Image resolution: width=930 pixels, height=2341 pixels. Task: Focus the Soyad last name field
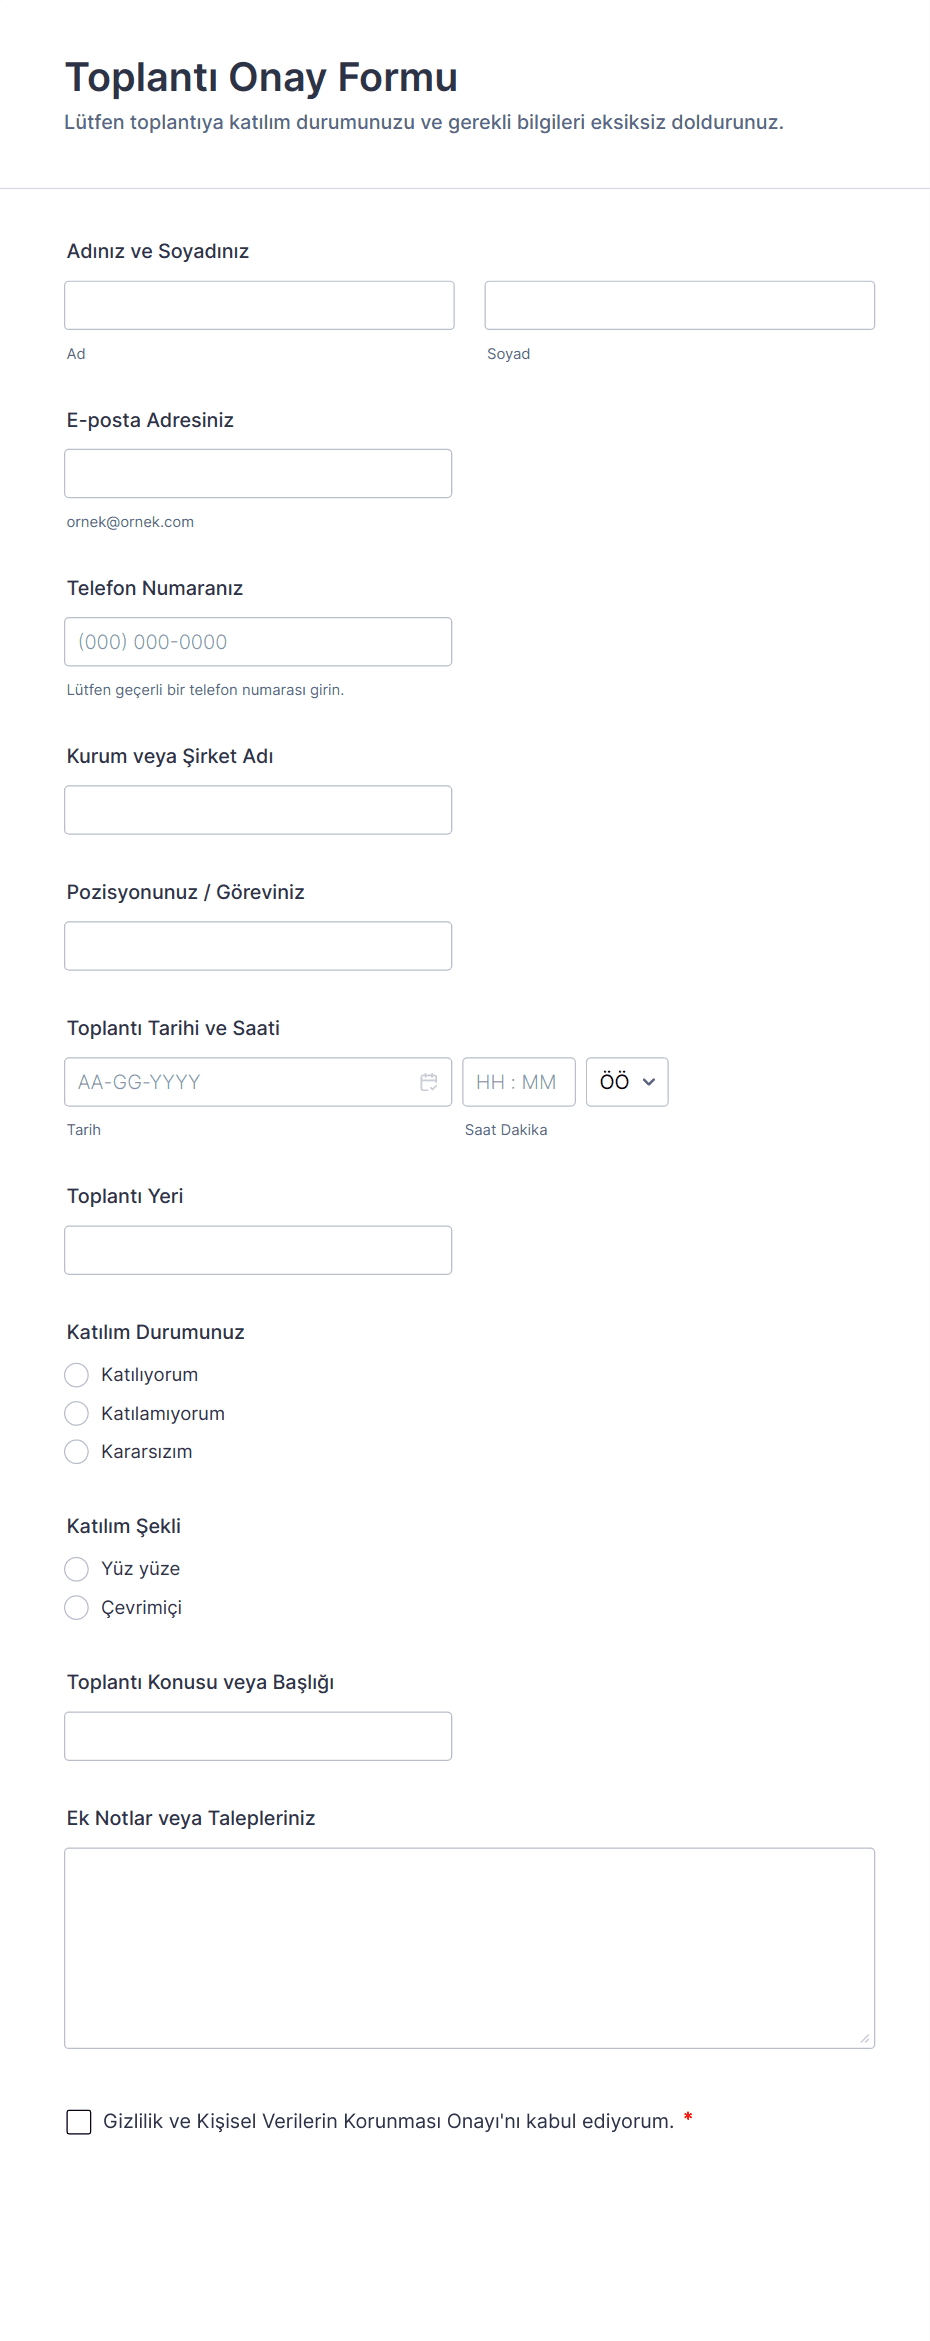(x=679, y=305)
